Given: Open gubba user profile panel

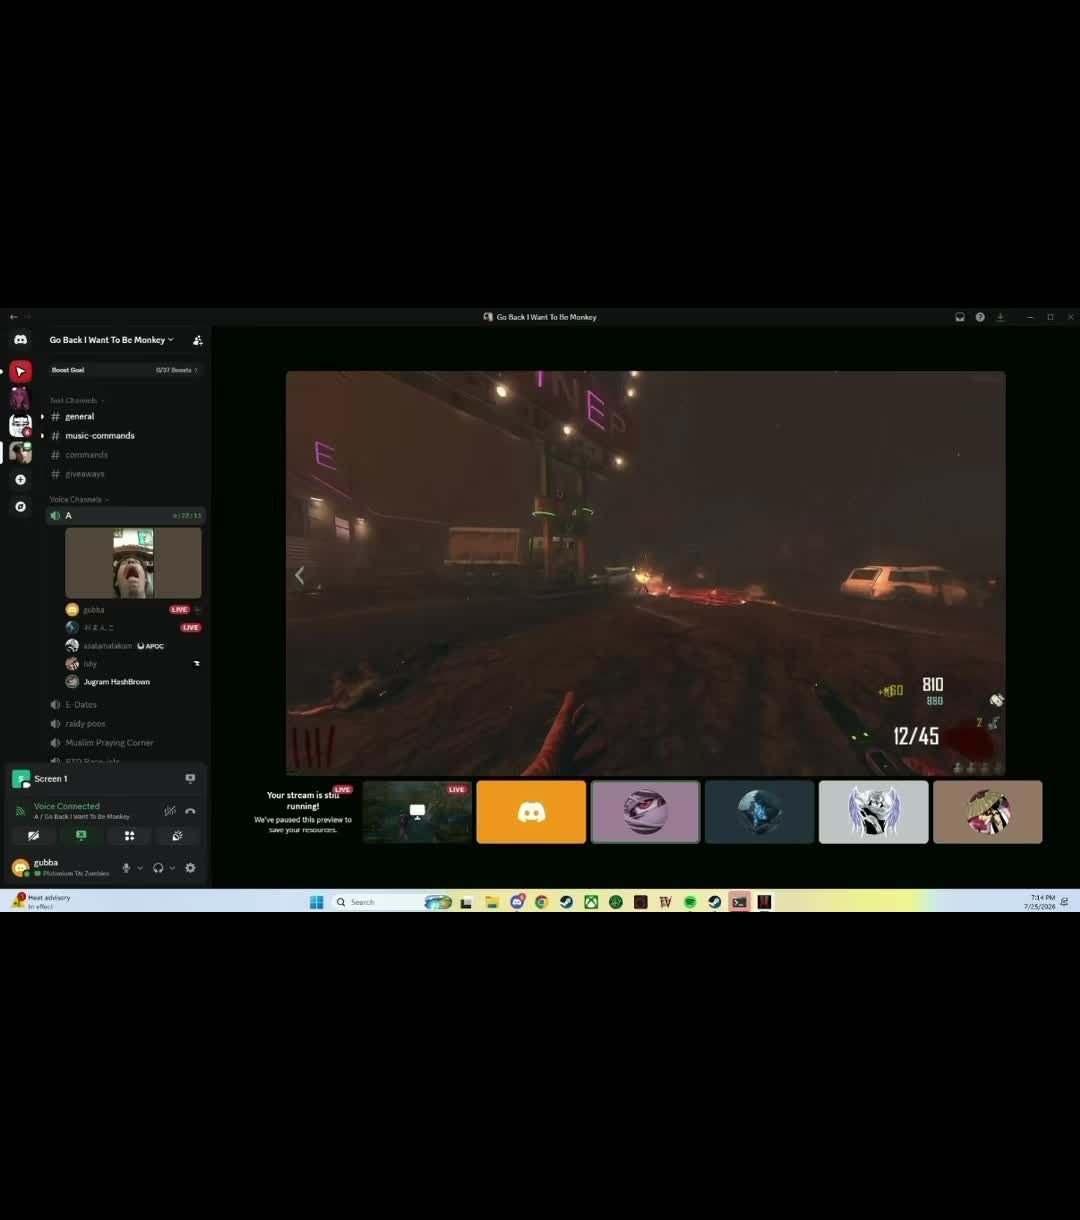Looking at the screenshot, I should tap(62, 868).
